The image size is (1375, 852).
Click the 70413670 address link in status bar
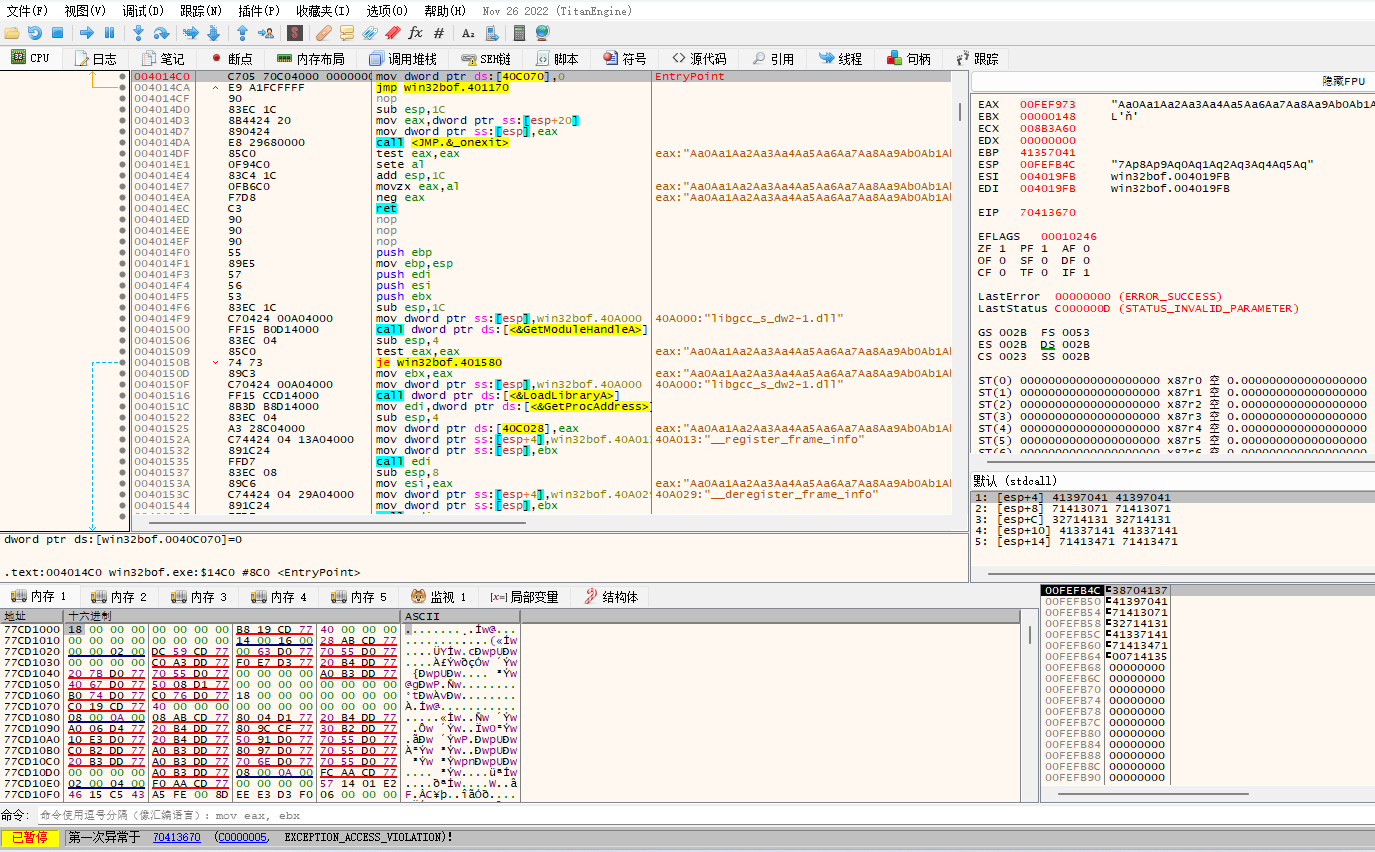point(176,837)
